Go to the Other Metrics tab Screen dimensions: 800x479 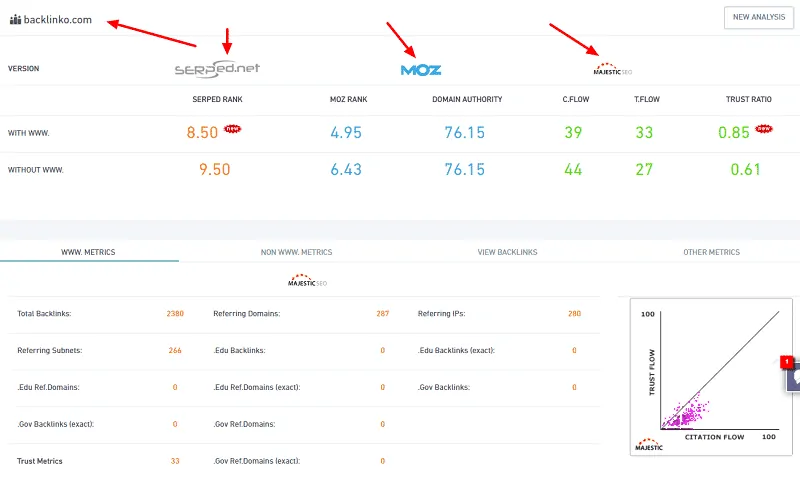click(x=711, y=252)
